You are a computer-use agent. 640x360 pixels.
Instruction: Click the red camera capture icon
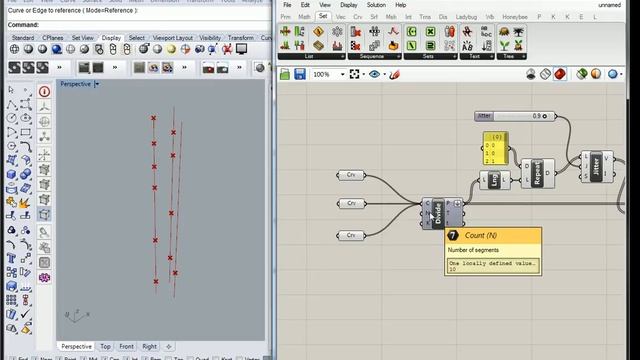click(x=208, y=67)
